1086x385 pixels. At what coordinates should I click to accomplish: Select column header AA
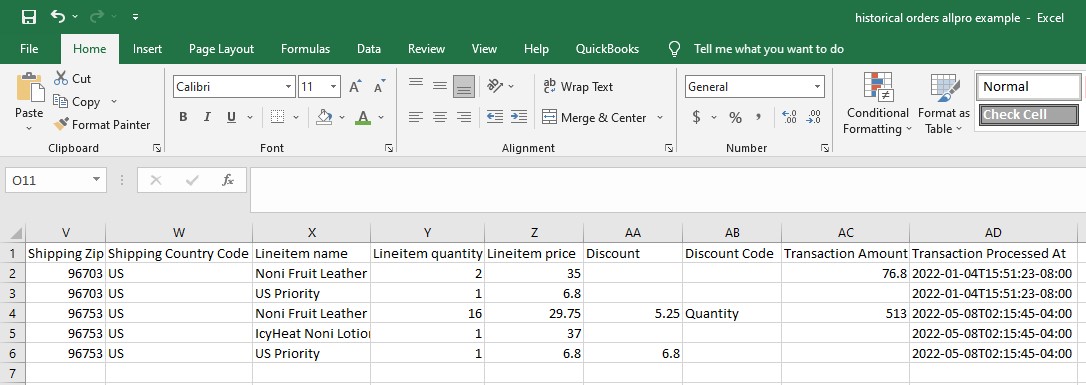(x=633, y=233)
